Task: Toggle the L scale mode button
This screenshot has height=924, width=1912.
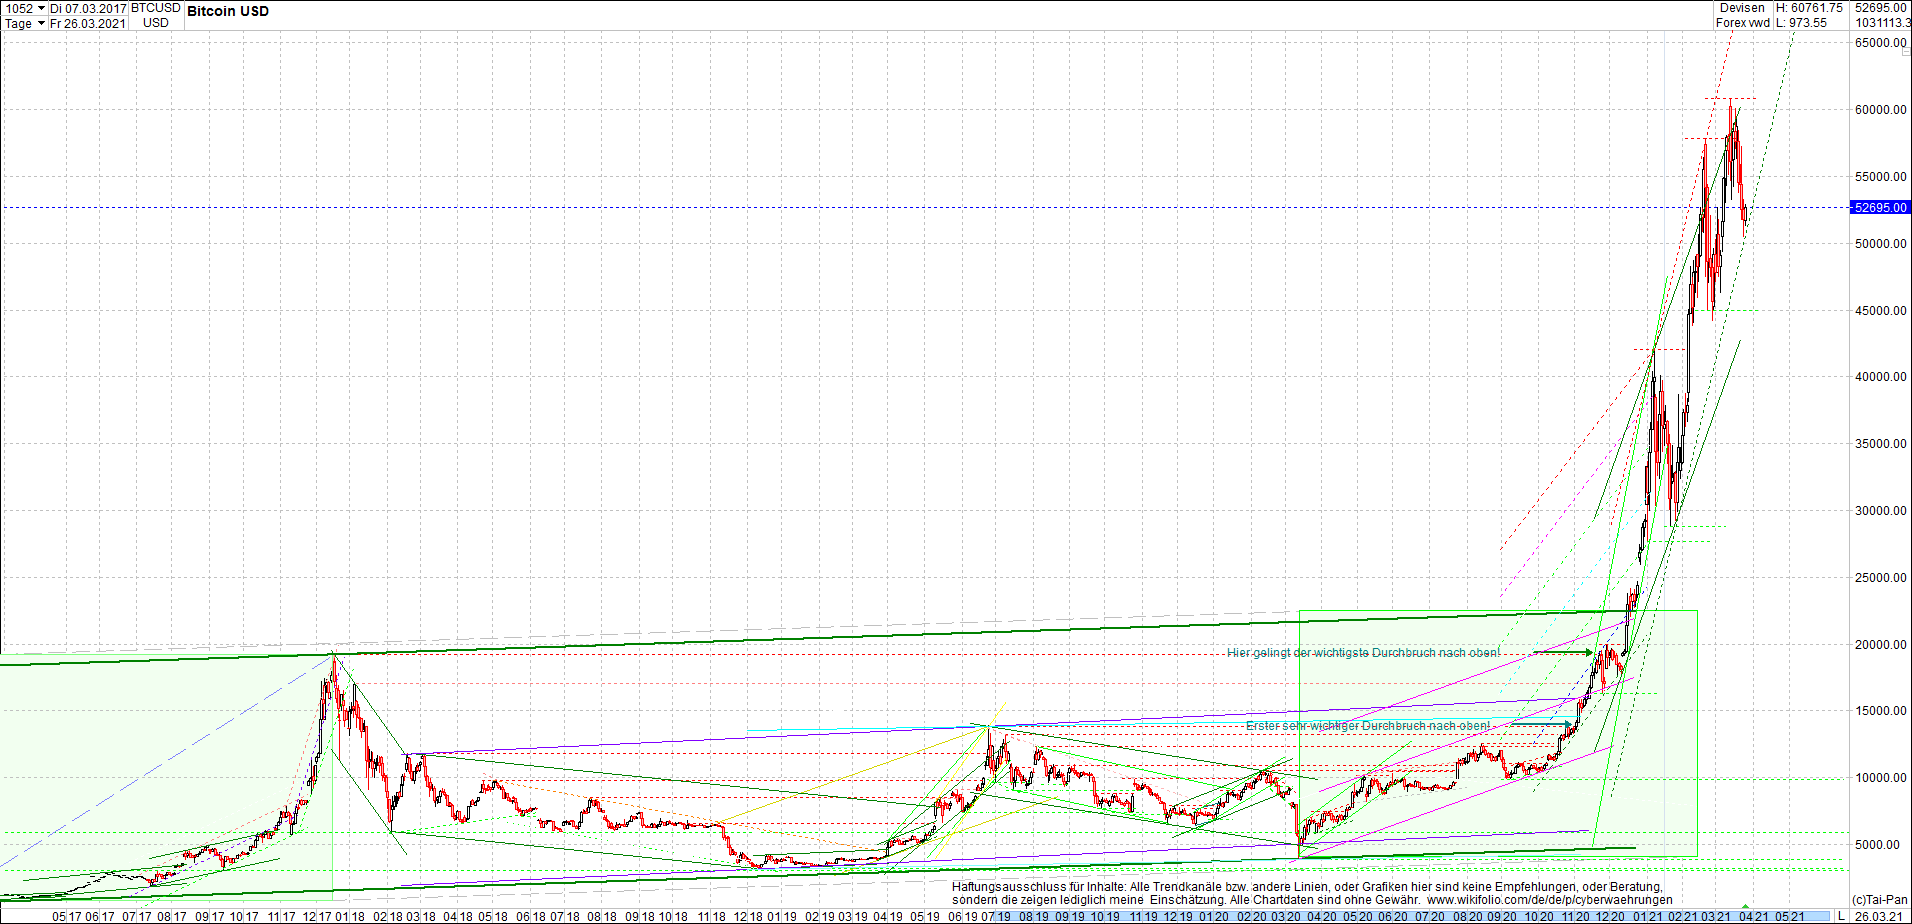Action: (1841, 916)
